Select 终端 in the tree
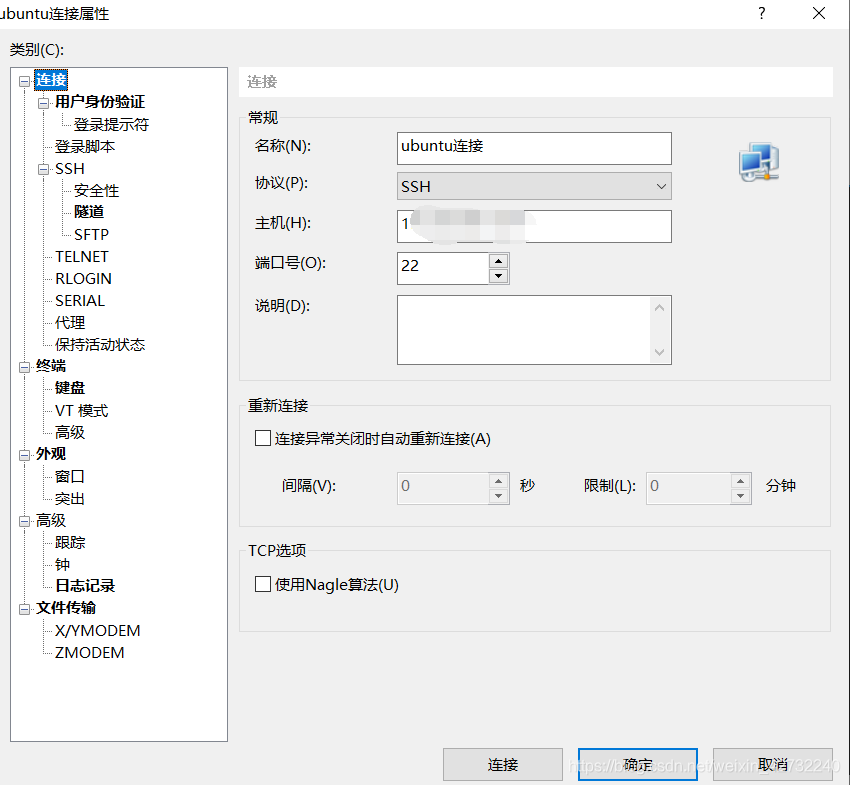The image size is (850, 785). click(50, 366)
